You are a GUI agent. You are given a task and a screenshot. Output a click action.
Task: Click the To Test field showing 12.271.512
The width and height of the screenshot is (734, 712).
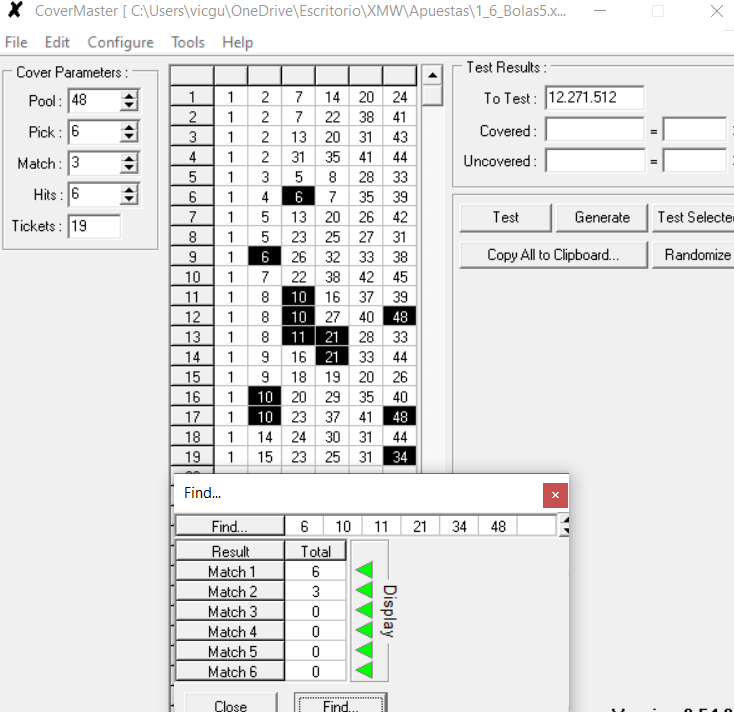click(x=595, y=98)
